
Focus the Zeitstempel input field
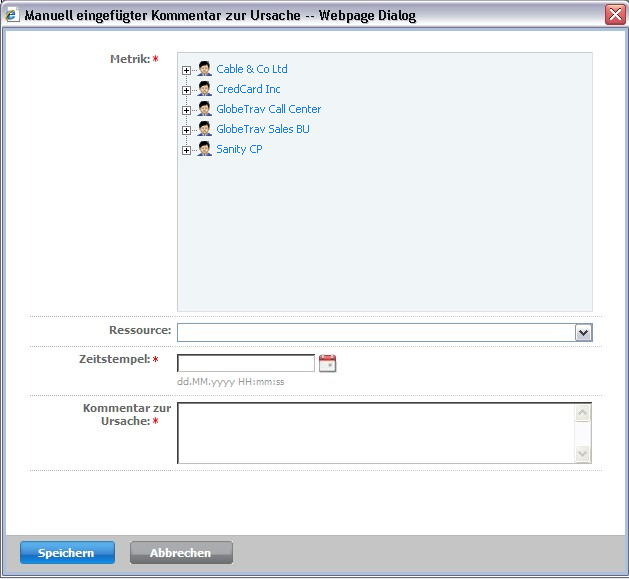point(246,363)
